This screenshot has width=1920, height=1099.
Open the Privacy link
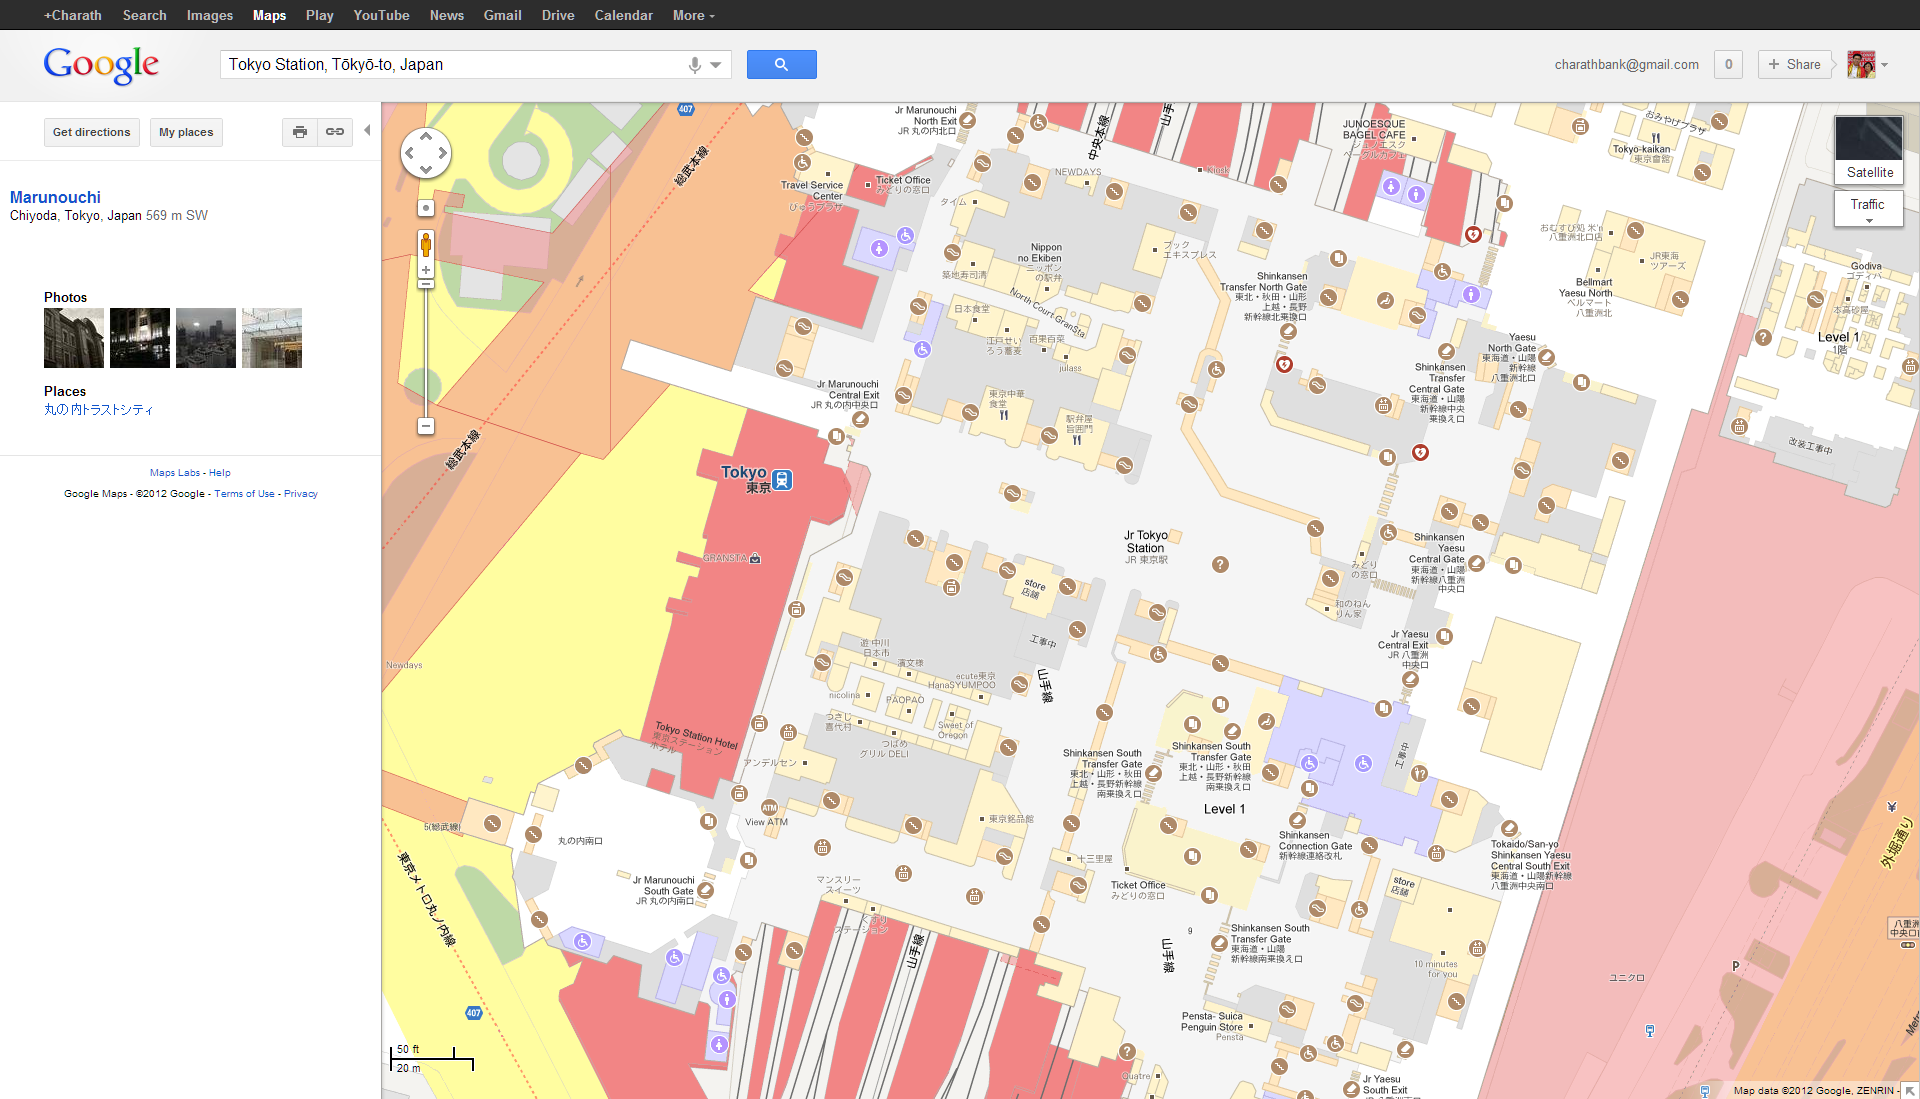click(301, 494)
